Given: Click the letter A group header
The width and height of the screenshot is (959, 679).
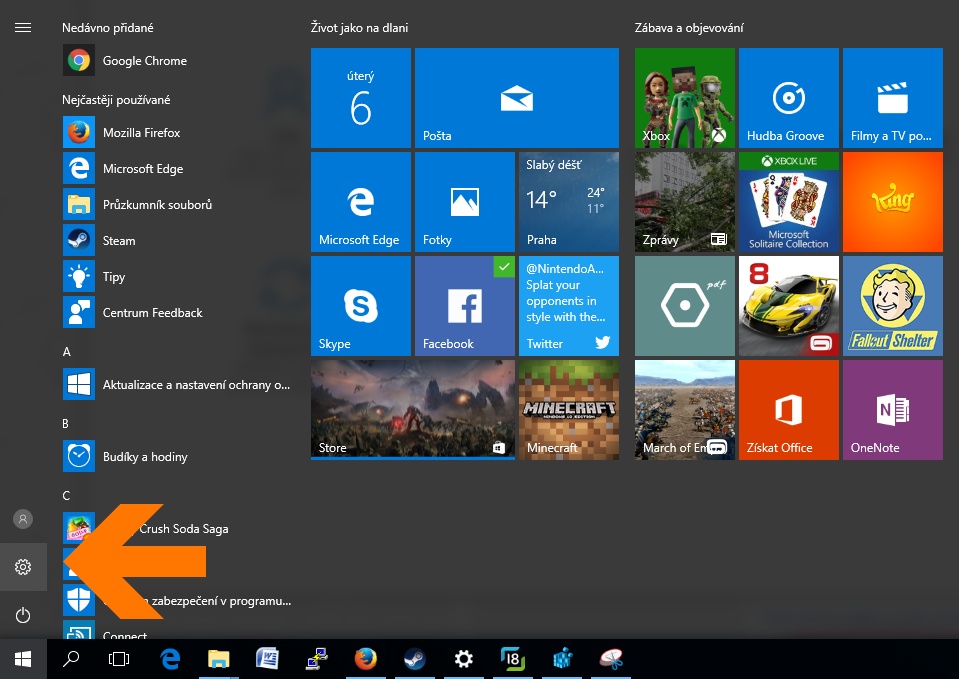Looking at the screenshot, I should click(67, 352).
